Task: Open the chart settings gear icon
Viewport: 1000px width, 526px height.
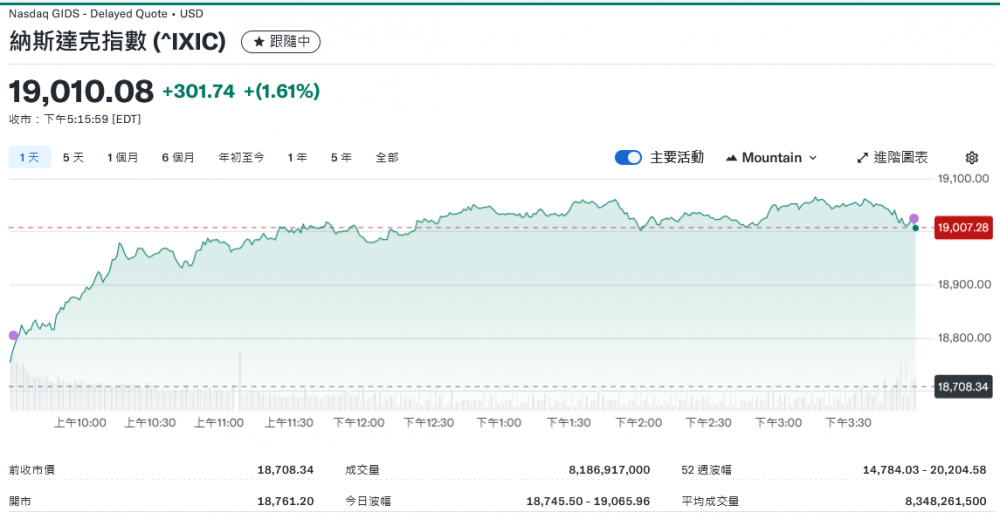Action: point(971,158)
